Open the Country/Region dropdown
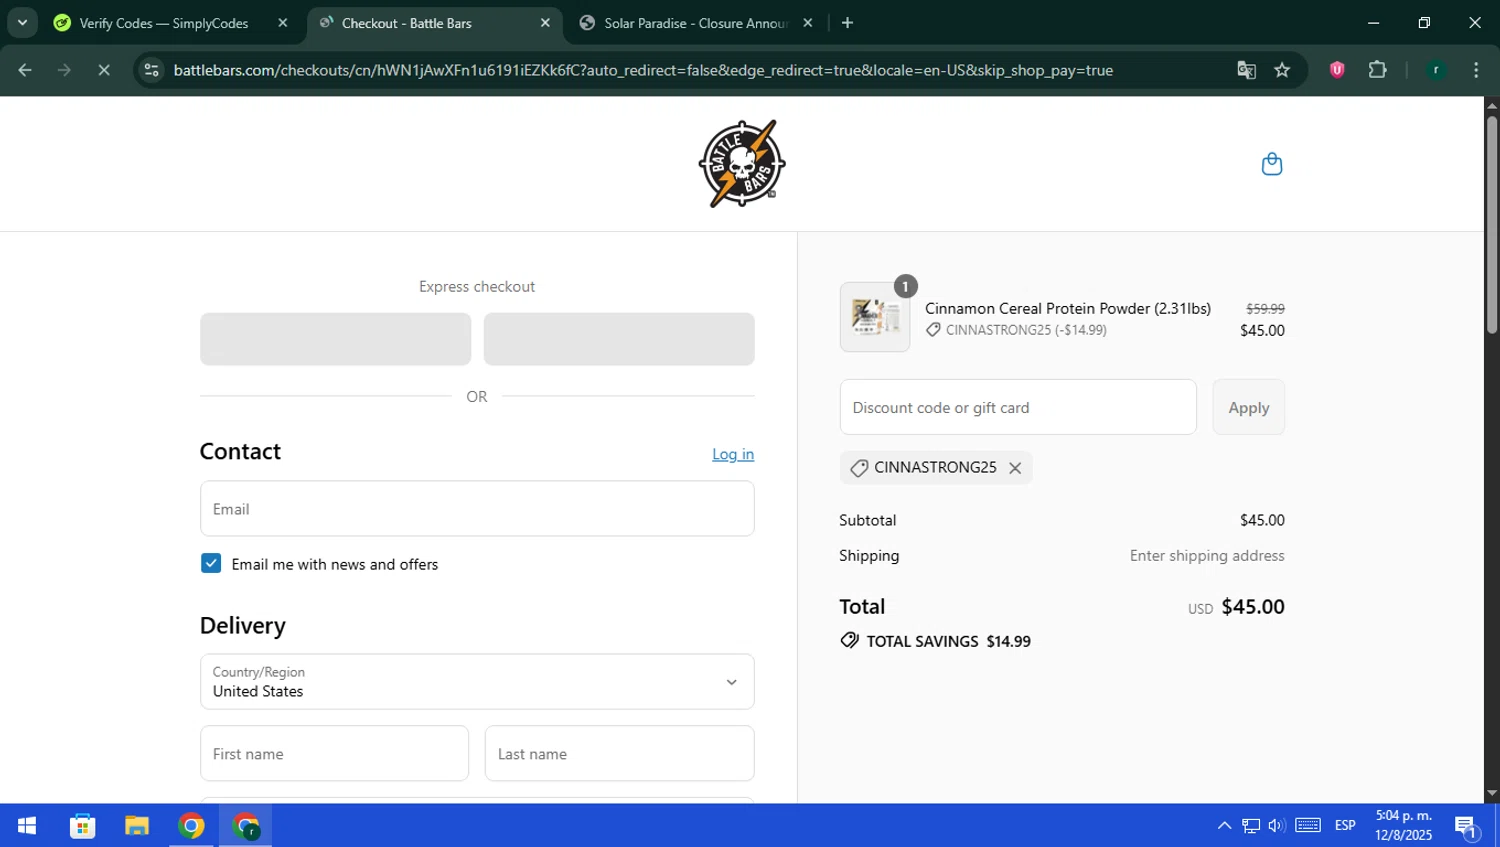Viewport: 1500px width, 847px height. (x=477, y=682)
